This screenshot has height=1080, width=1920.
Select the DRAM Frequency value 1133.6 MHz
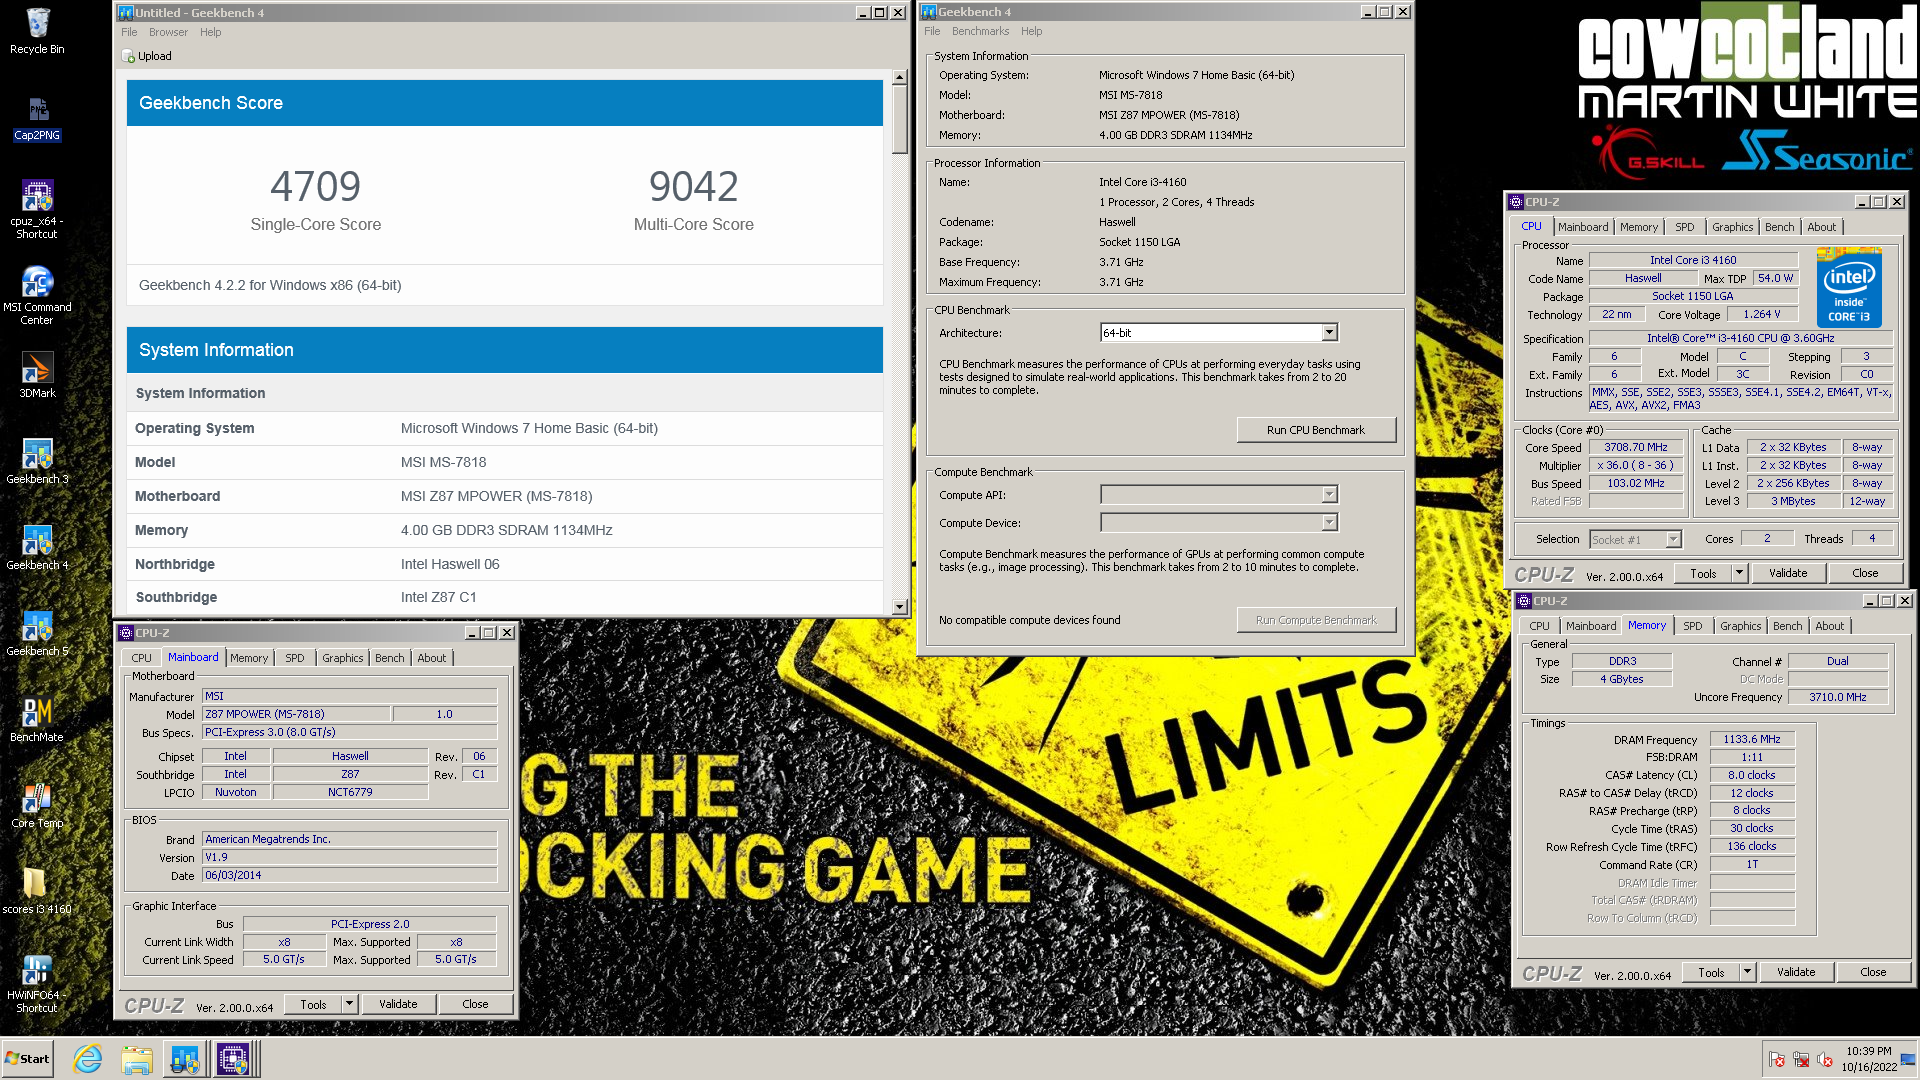point(1752,740)
